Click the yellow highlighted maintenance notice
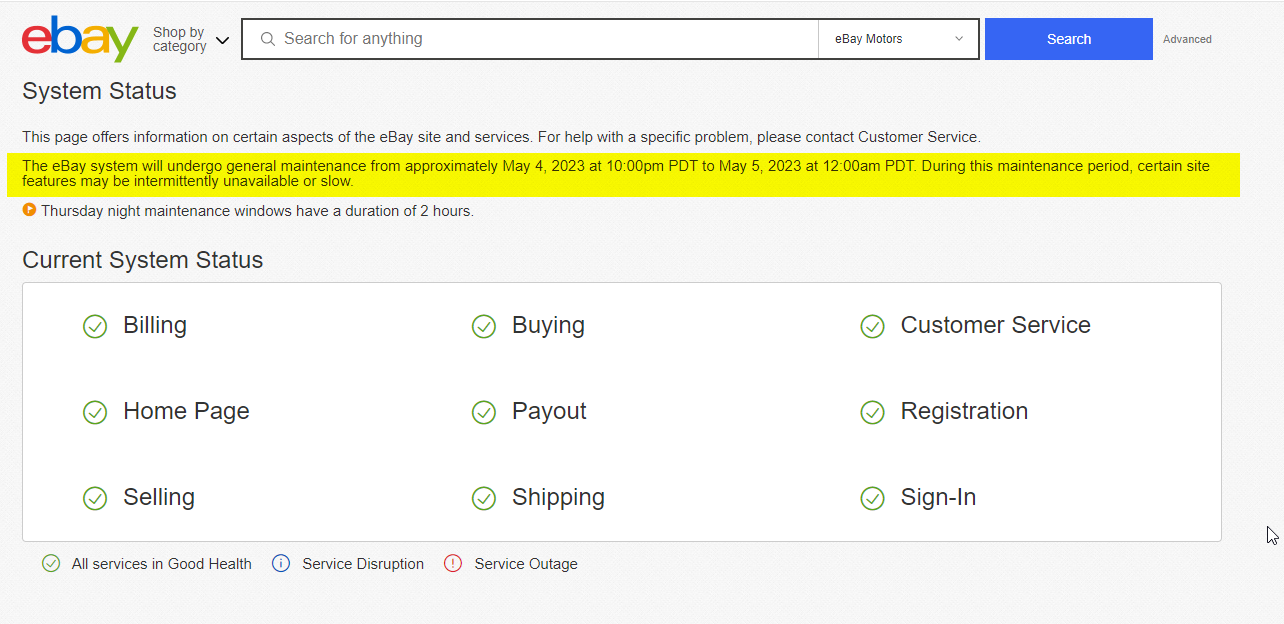This screenshot has height=624, width=1284. [x=623, y=174]
